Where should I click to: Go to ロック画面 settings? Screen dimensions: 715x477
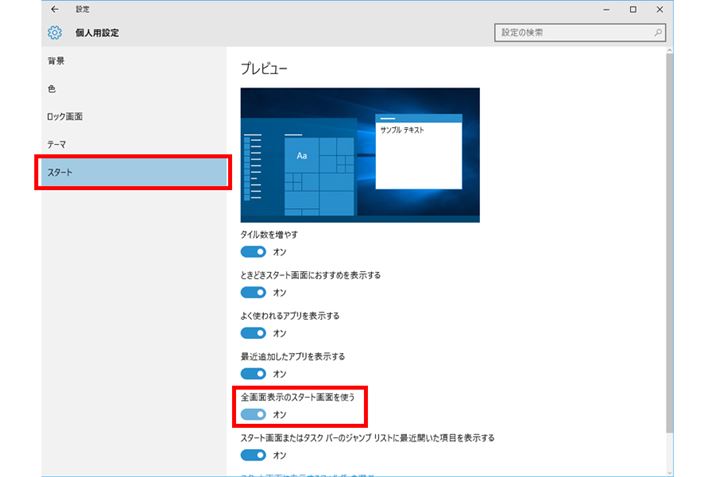coord(65,117)
